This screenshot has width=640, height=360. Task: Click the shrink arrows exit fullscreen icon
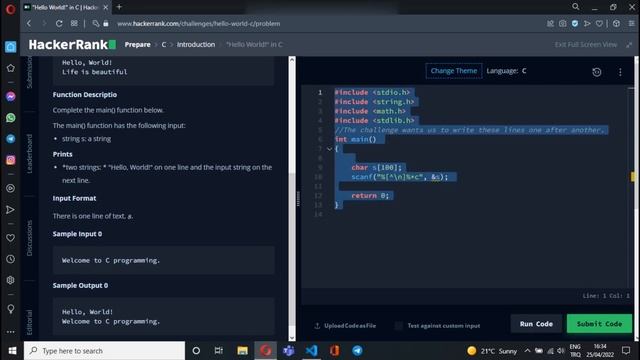[x=629, y=45]
